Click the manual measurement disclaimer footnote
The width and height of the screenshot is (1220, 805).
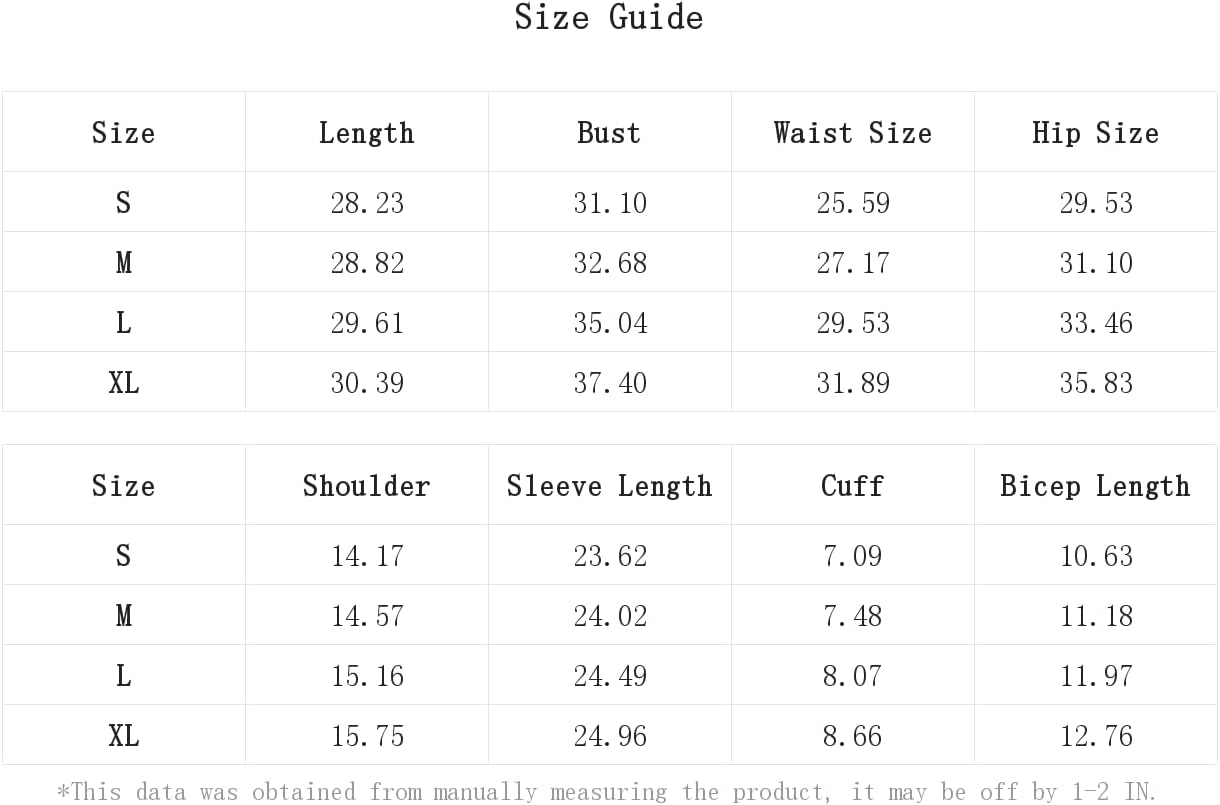(x=607, y=792)
